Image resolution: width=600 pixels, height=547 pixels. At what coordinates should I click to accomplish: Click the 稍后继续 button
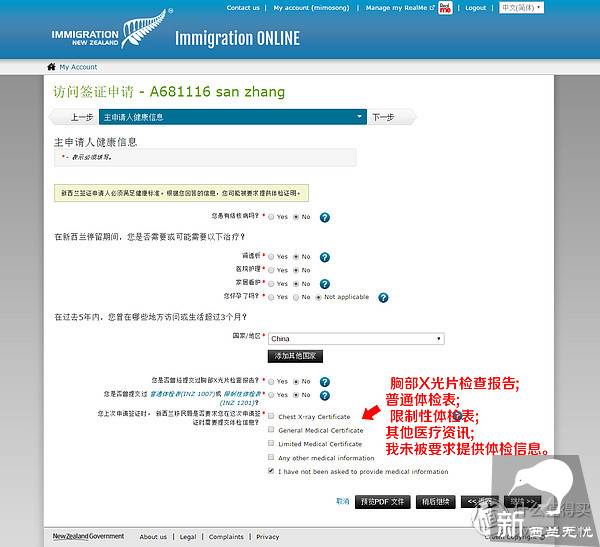coord(435,502)
